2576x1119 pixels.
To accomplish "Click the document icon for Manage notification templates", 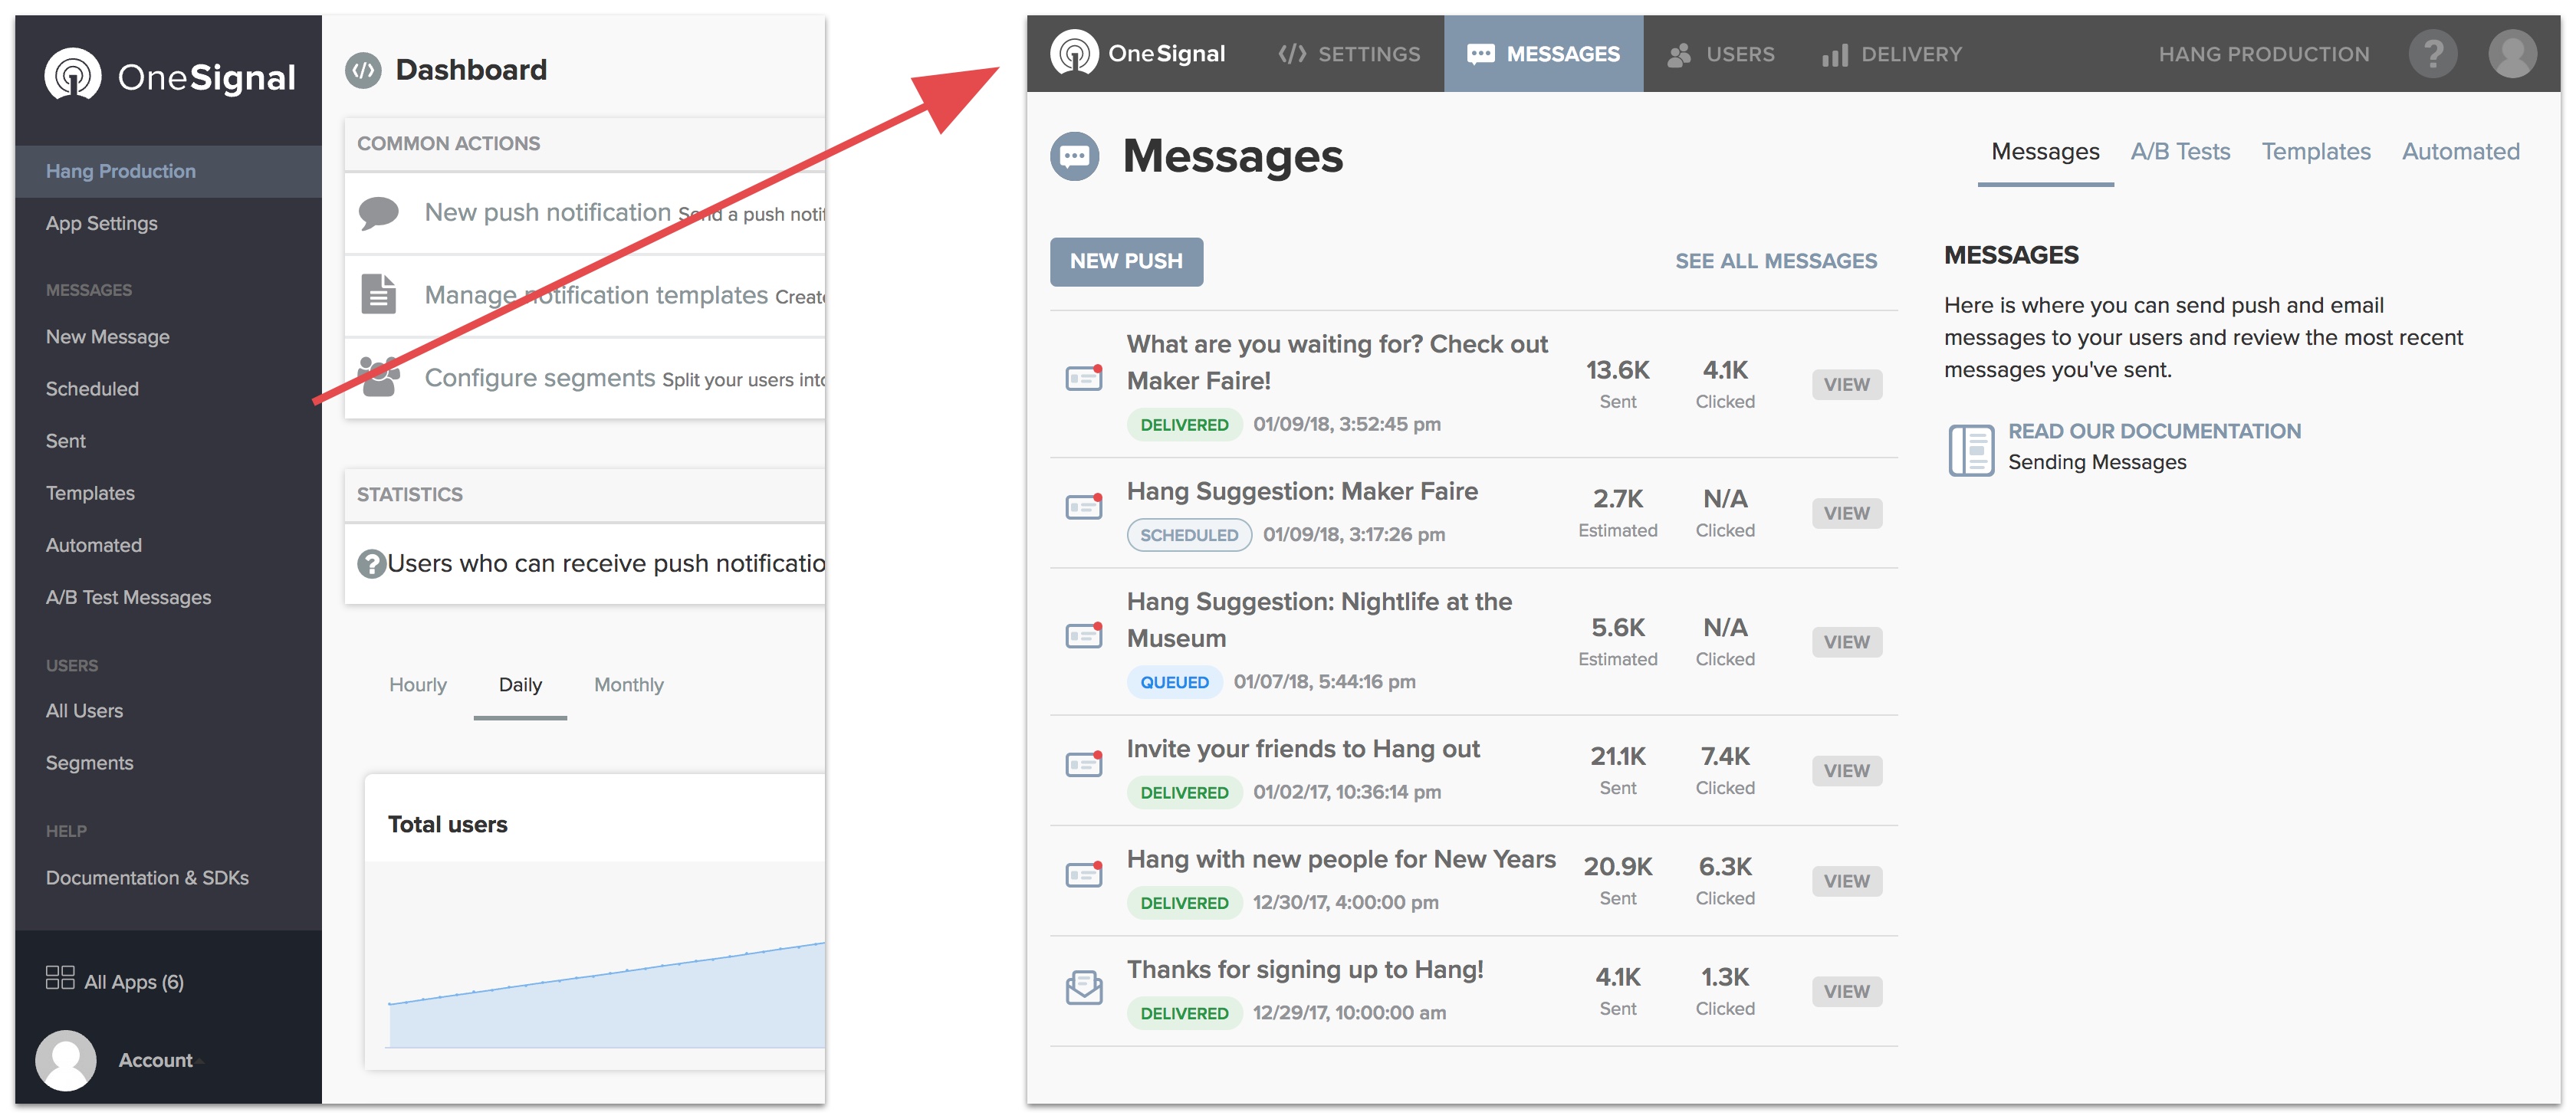I will click(378, 294).
